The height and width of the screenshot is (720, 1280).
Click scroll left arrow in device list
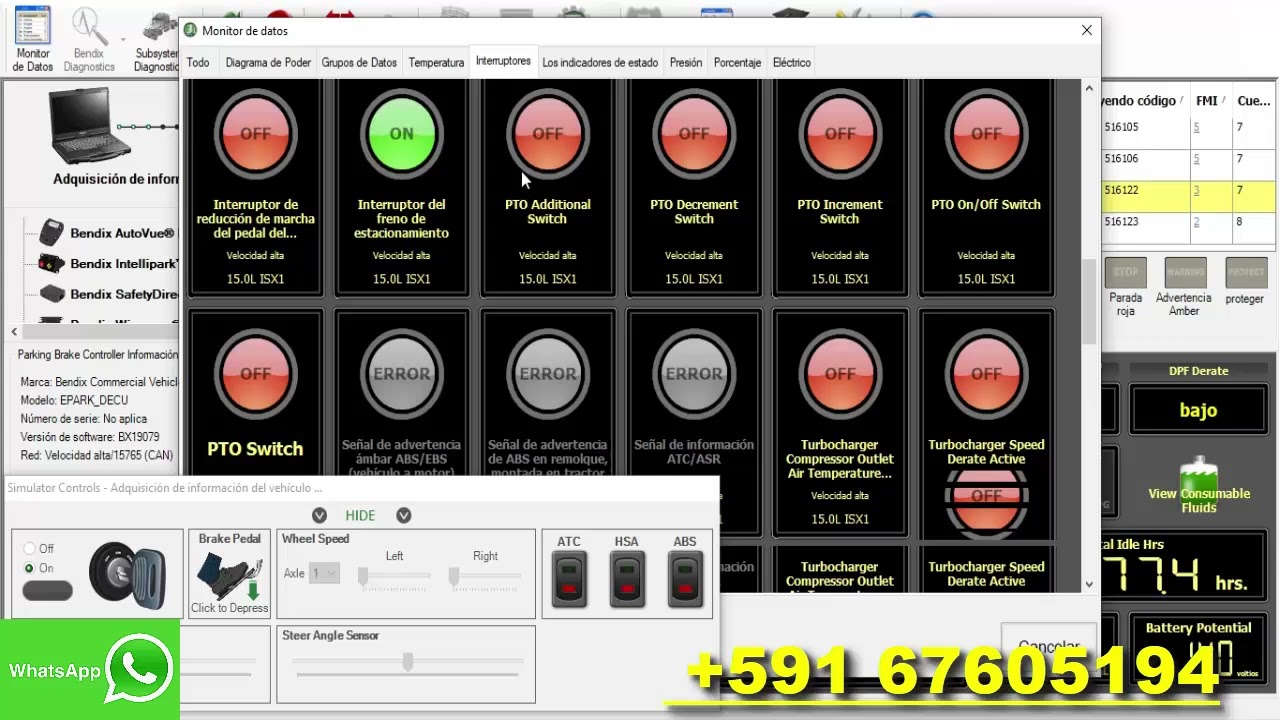point(14,331)
